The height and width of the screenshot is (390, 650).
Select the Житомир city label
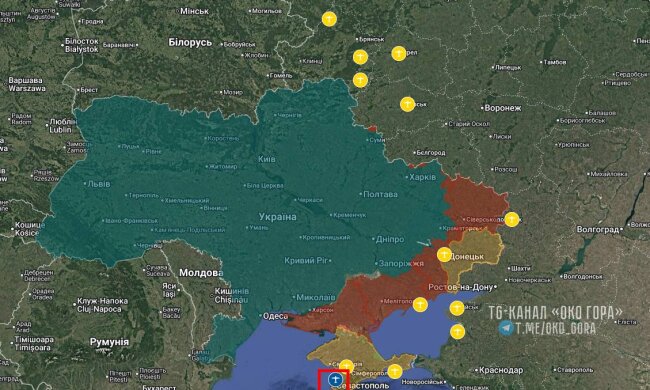223,167
